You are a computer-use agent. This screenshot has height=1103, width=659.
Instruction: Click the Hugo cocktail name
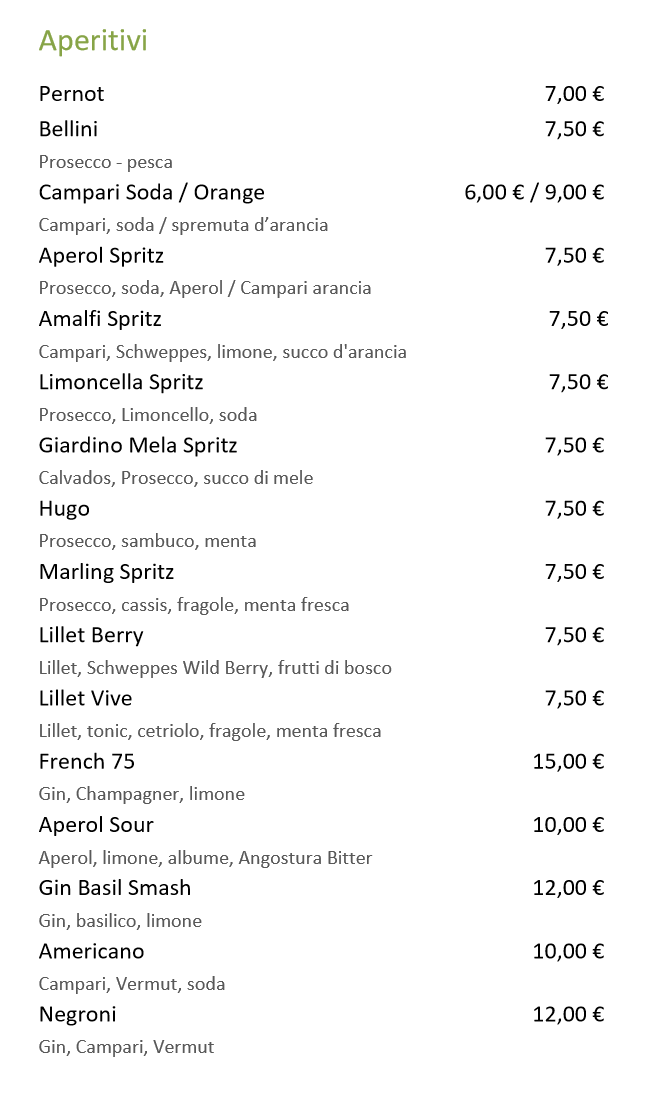click(64, 509)
